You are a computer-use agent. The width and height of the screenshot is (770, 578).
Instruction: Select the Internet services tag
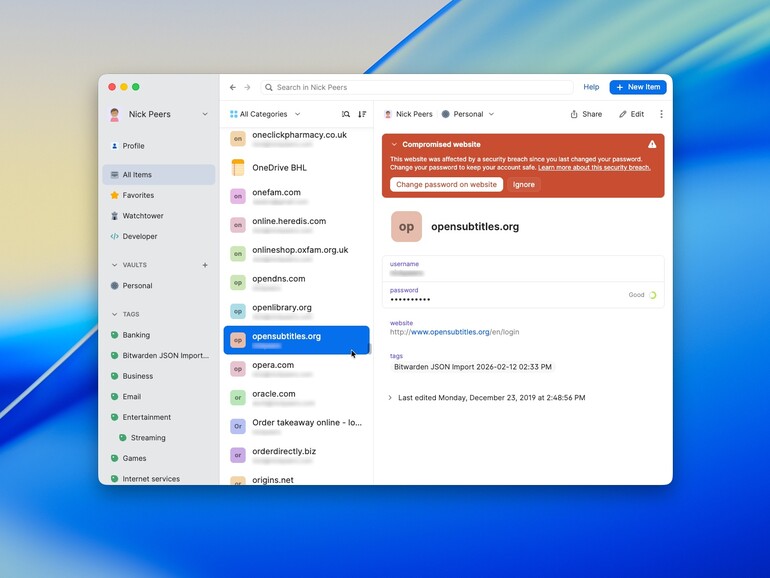[159, 479]
